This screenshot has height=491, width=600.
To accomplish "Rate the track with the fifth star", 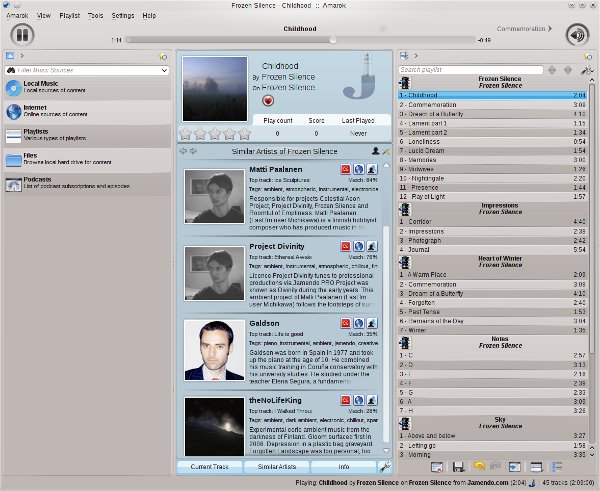I will (x=245, y=134).
